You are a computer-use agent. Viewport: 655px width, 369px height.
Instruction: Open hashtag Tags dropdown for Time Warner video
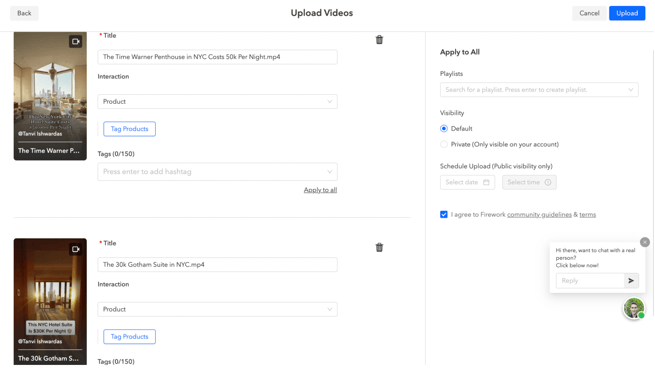point(217,172)
